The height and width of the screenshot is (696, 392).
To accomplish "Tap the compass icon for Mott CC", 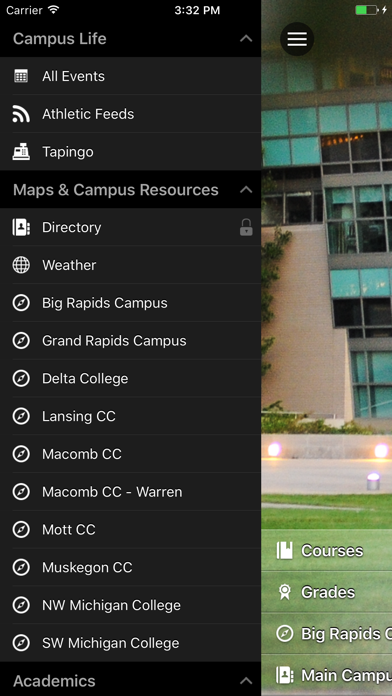I will tap(21, 530).
